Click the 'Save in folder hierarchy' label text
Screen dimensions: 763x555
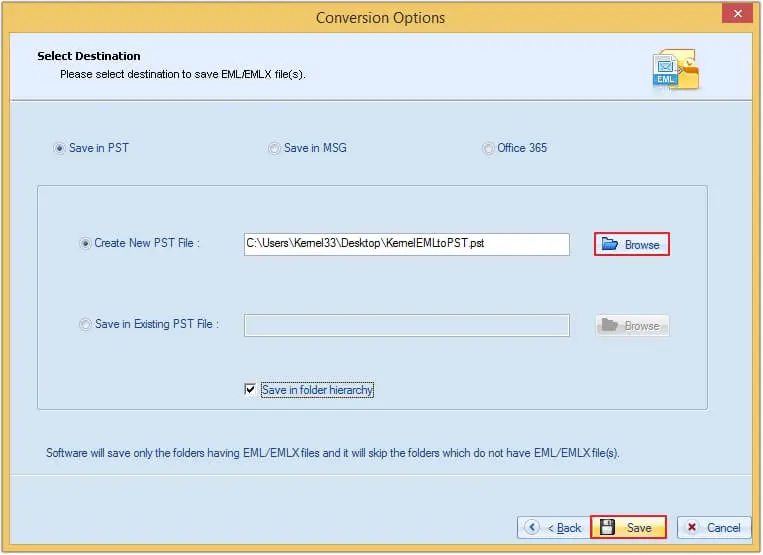pos(317,390)
